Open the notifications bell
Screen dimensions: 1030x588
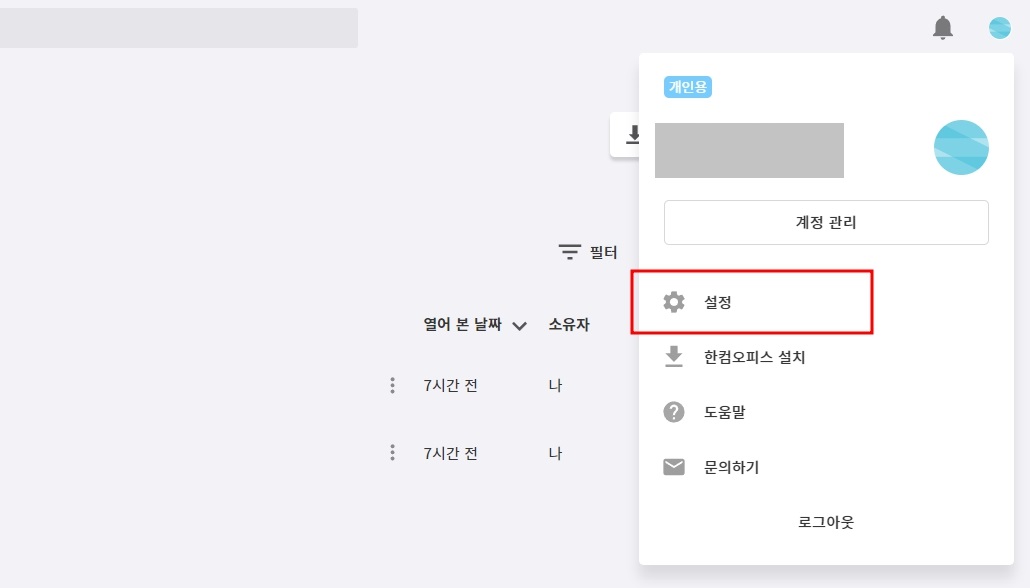pyautogui.click(x=943, y=28)
